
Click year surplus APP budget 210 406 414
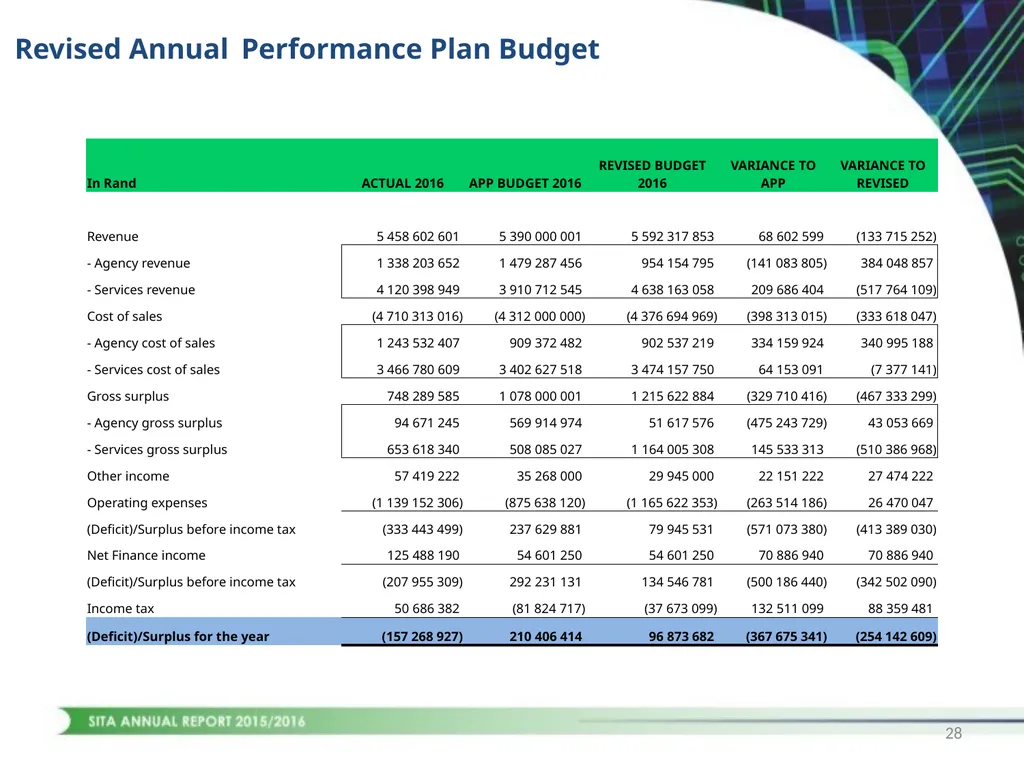(545, 637)
